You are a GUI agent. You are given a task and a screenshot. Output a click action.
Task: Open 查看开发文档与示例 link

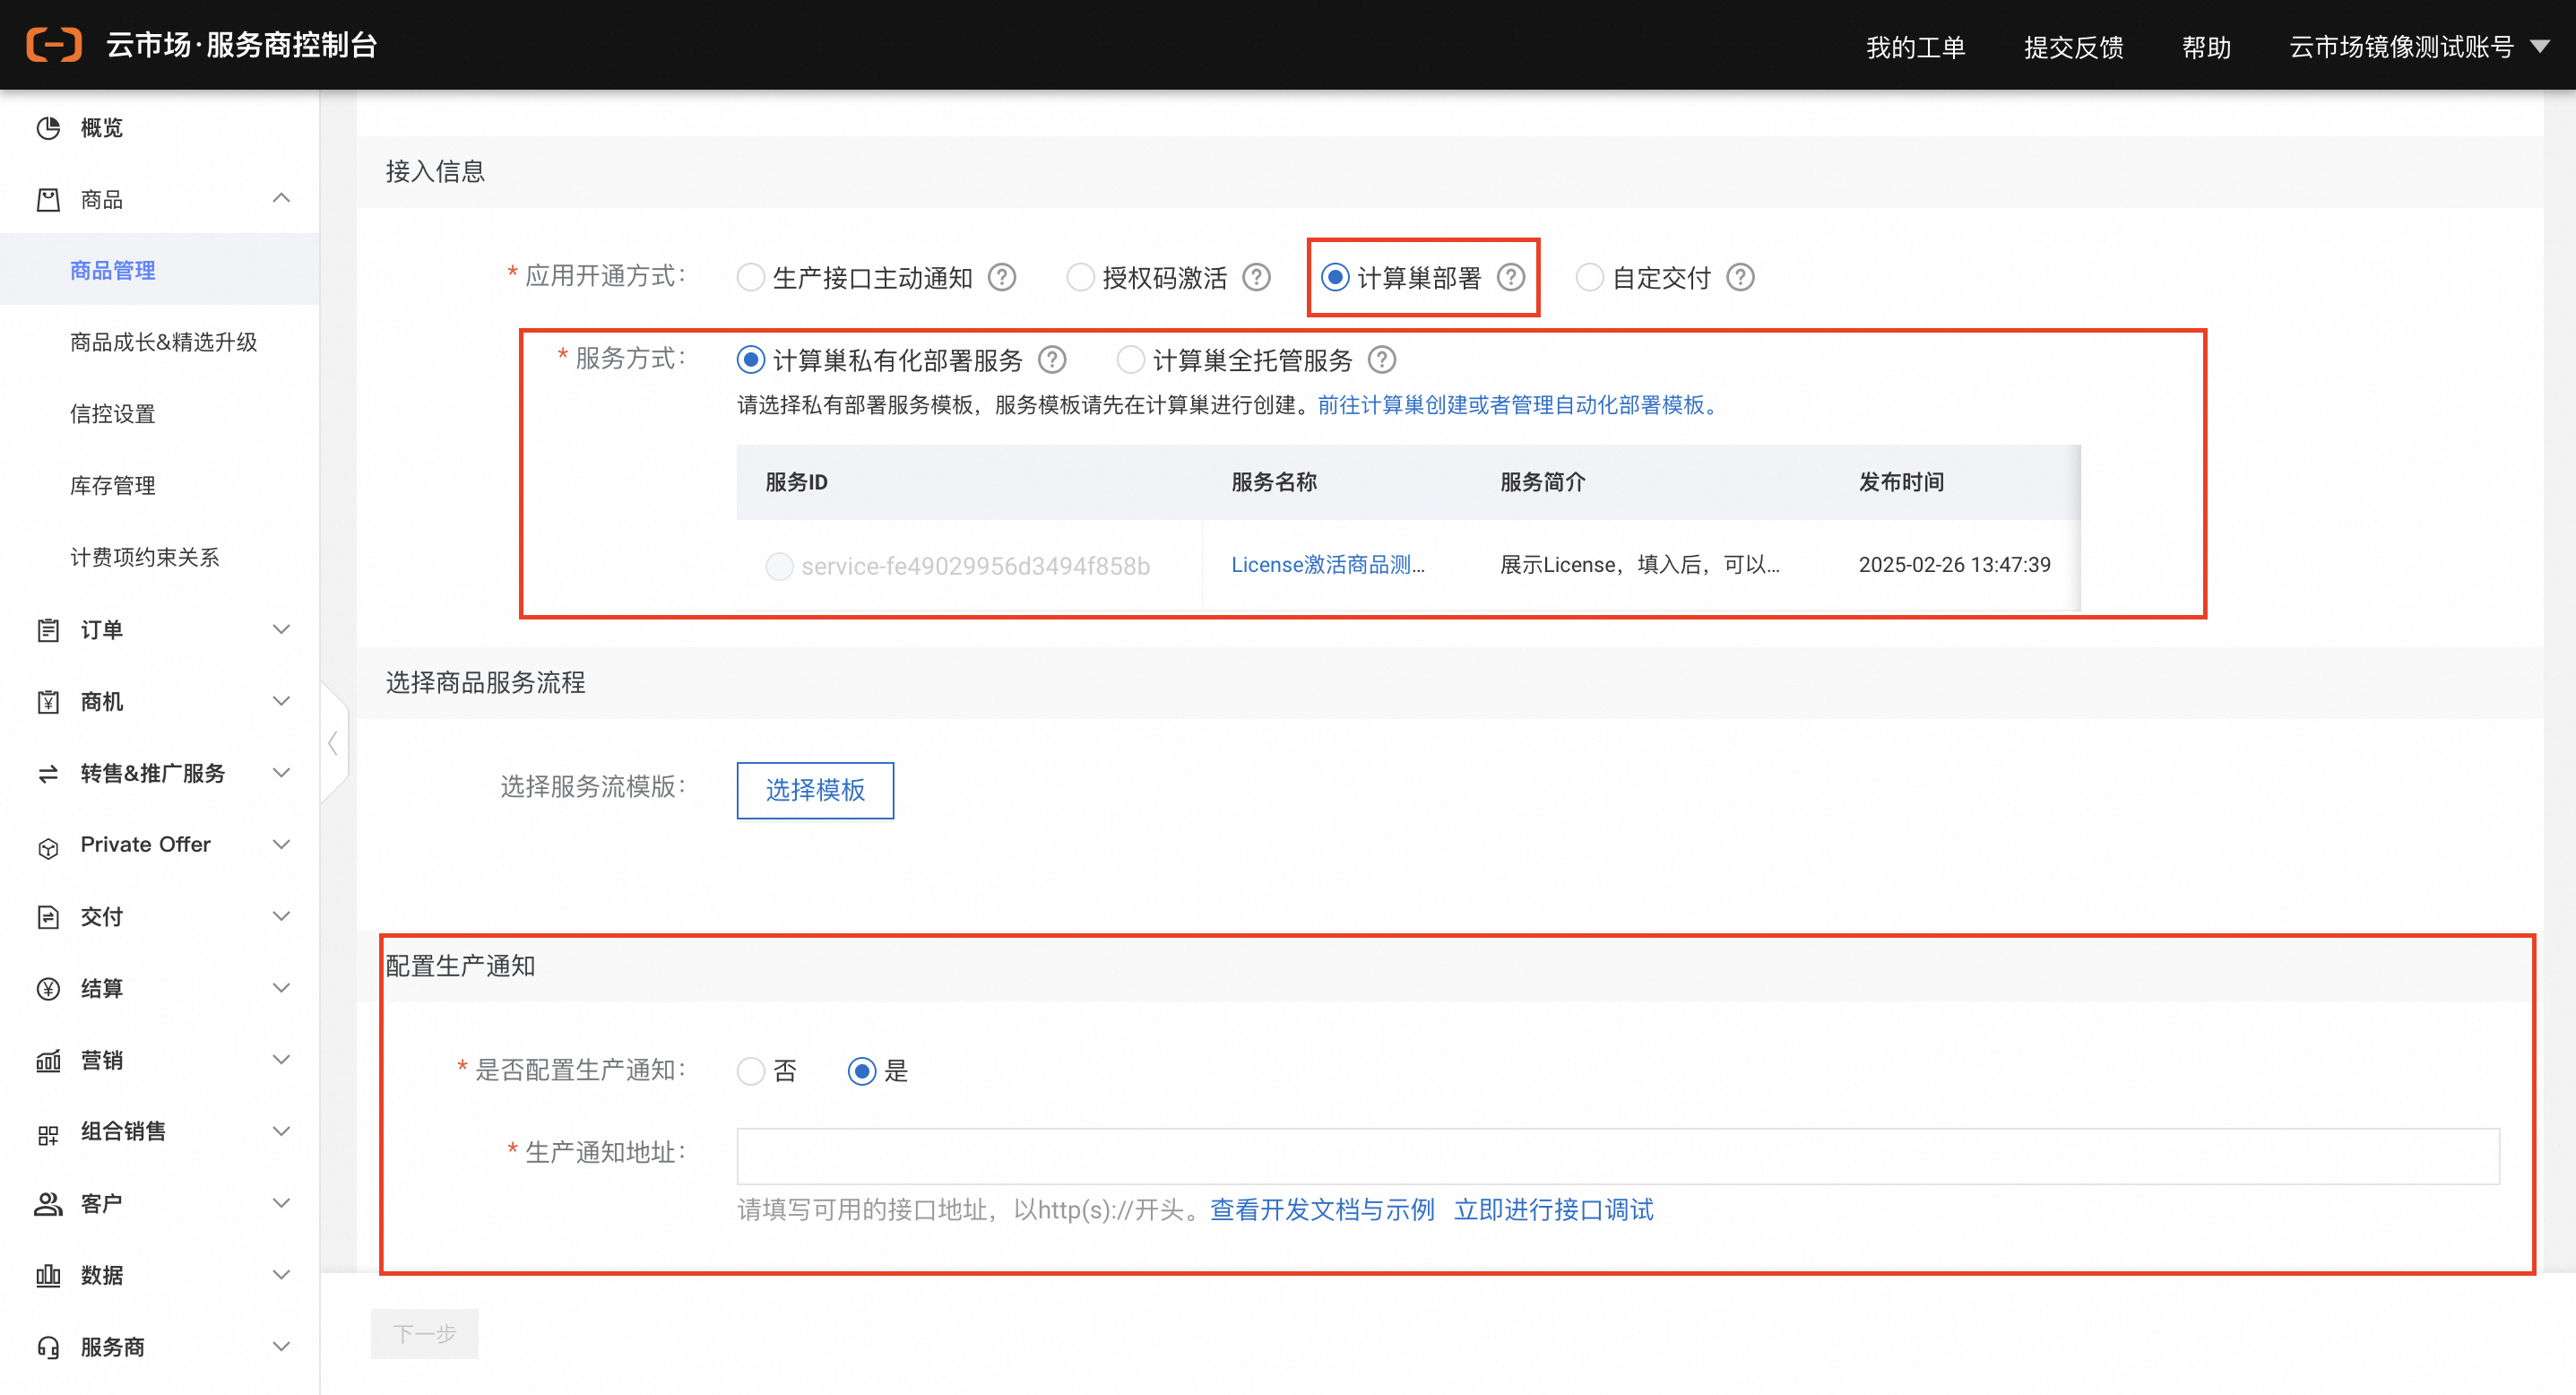point(1322,1210)
